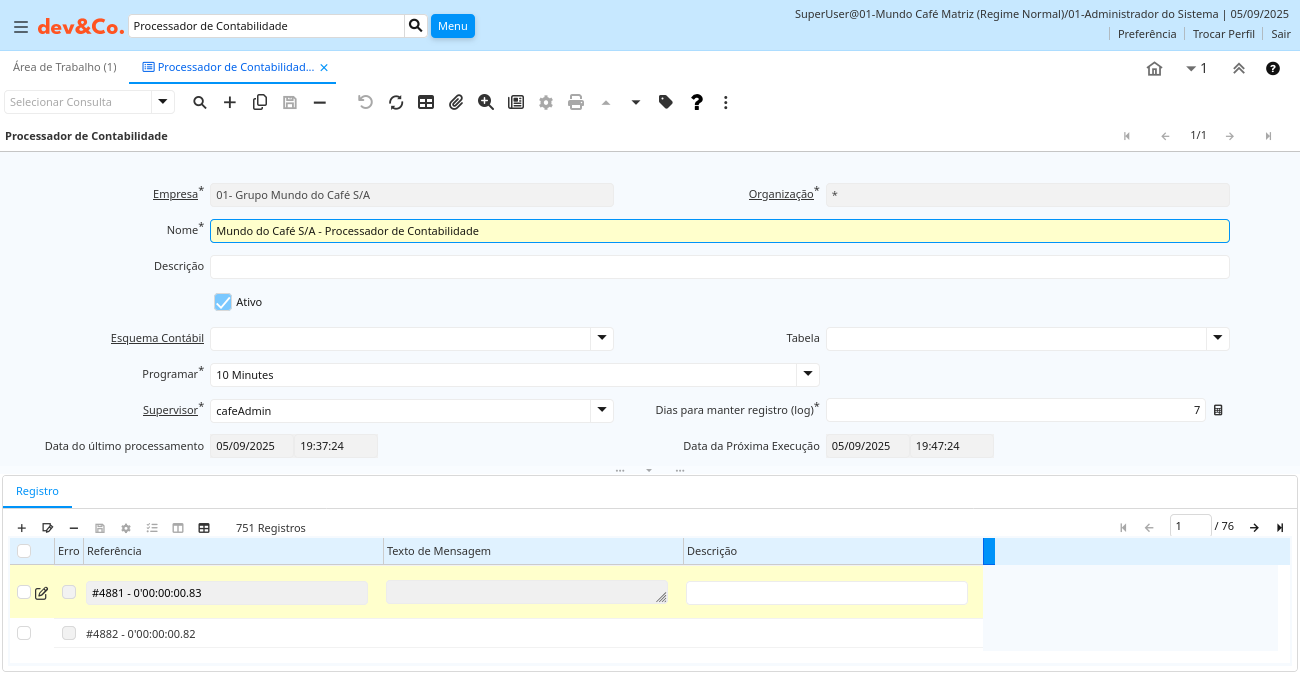The height and width of the screenshot is (674, 1300).
Task: Edit record #4881 with pencil icon
Action: pos(41,593)
